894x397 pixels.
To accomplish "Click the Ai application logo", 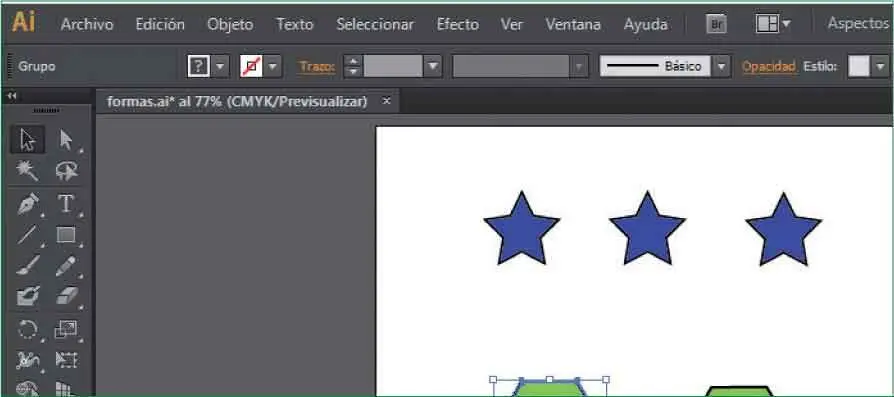I will pos(23,23).
